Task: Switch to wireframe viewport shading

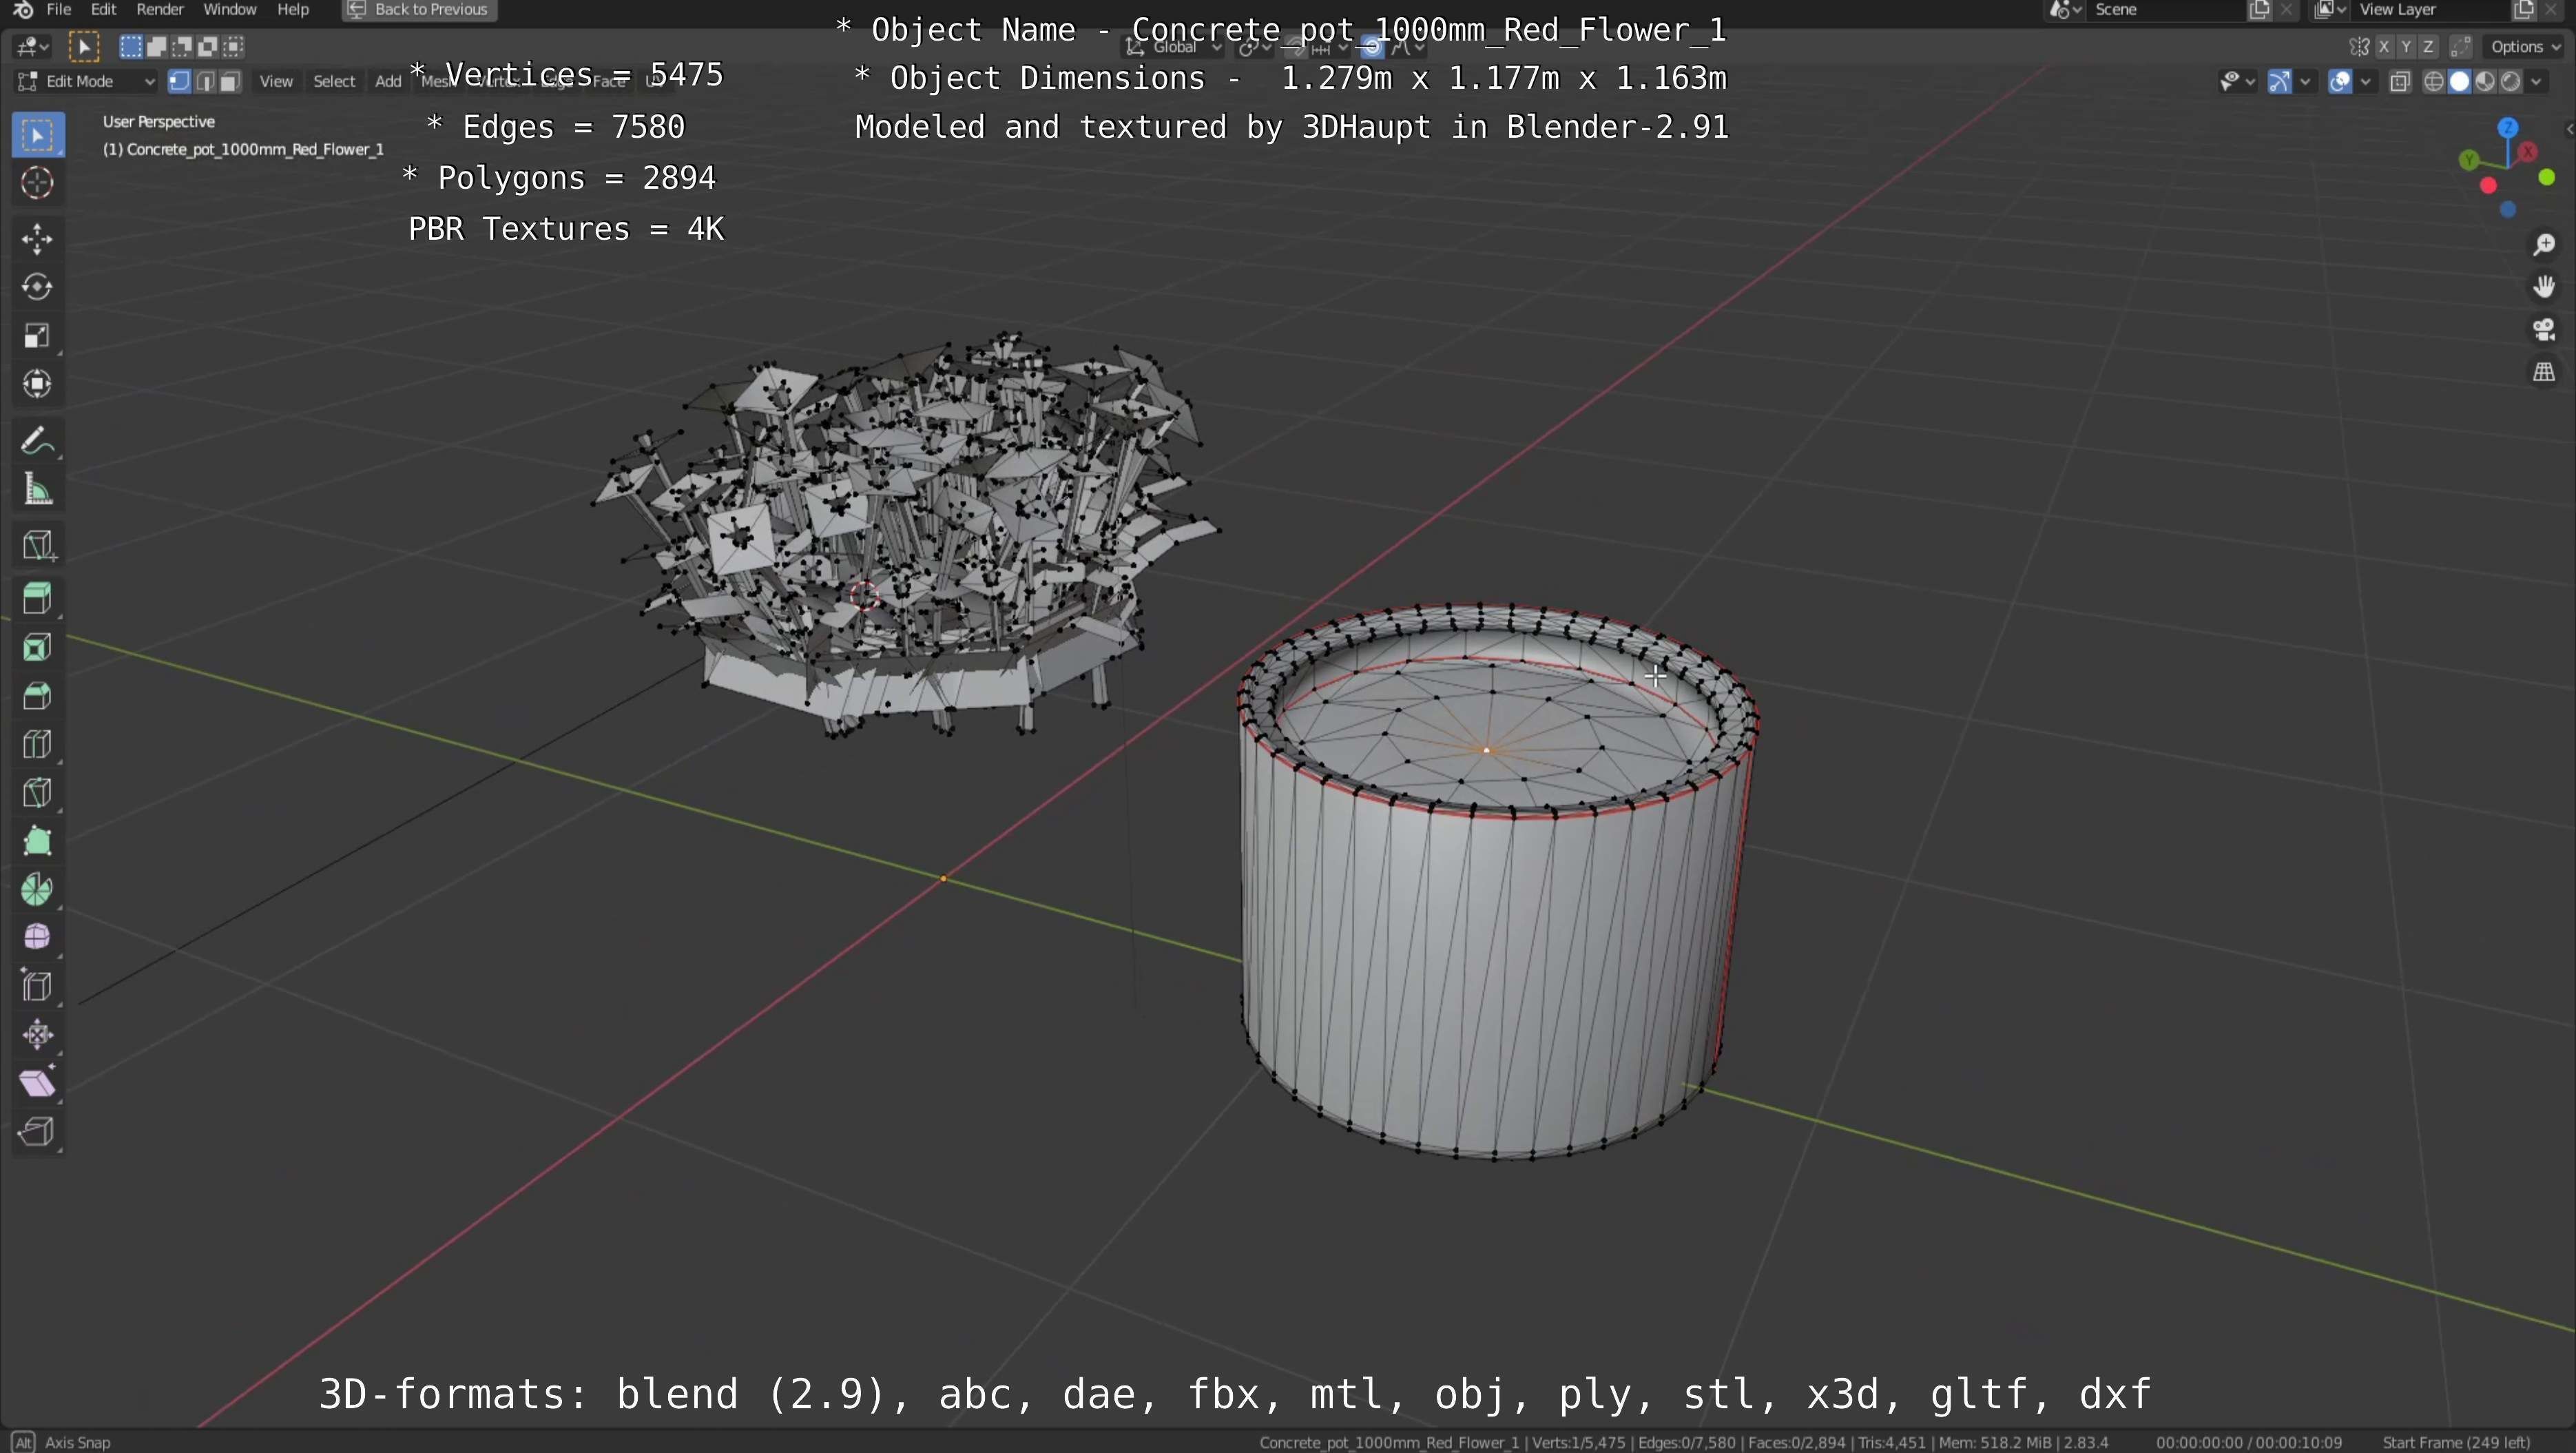Action: [2434, 82]
